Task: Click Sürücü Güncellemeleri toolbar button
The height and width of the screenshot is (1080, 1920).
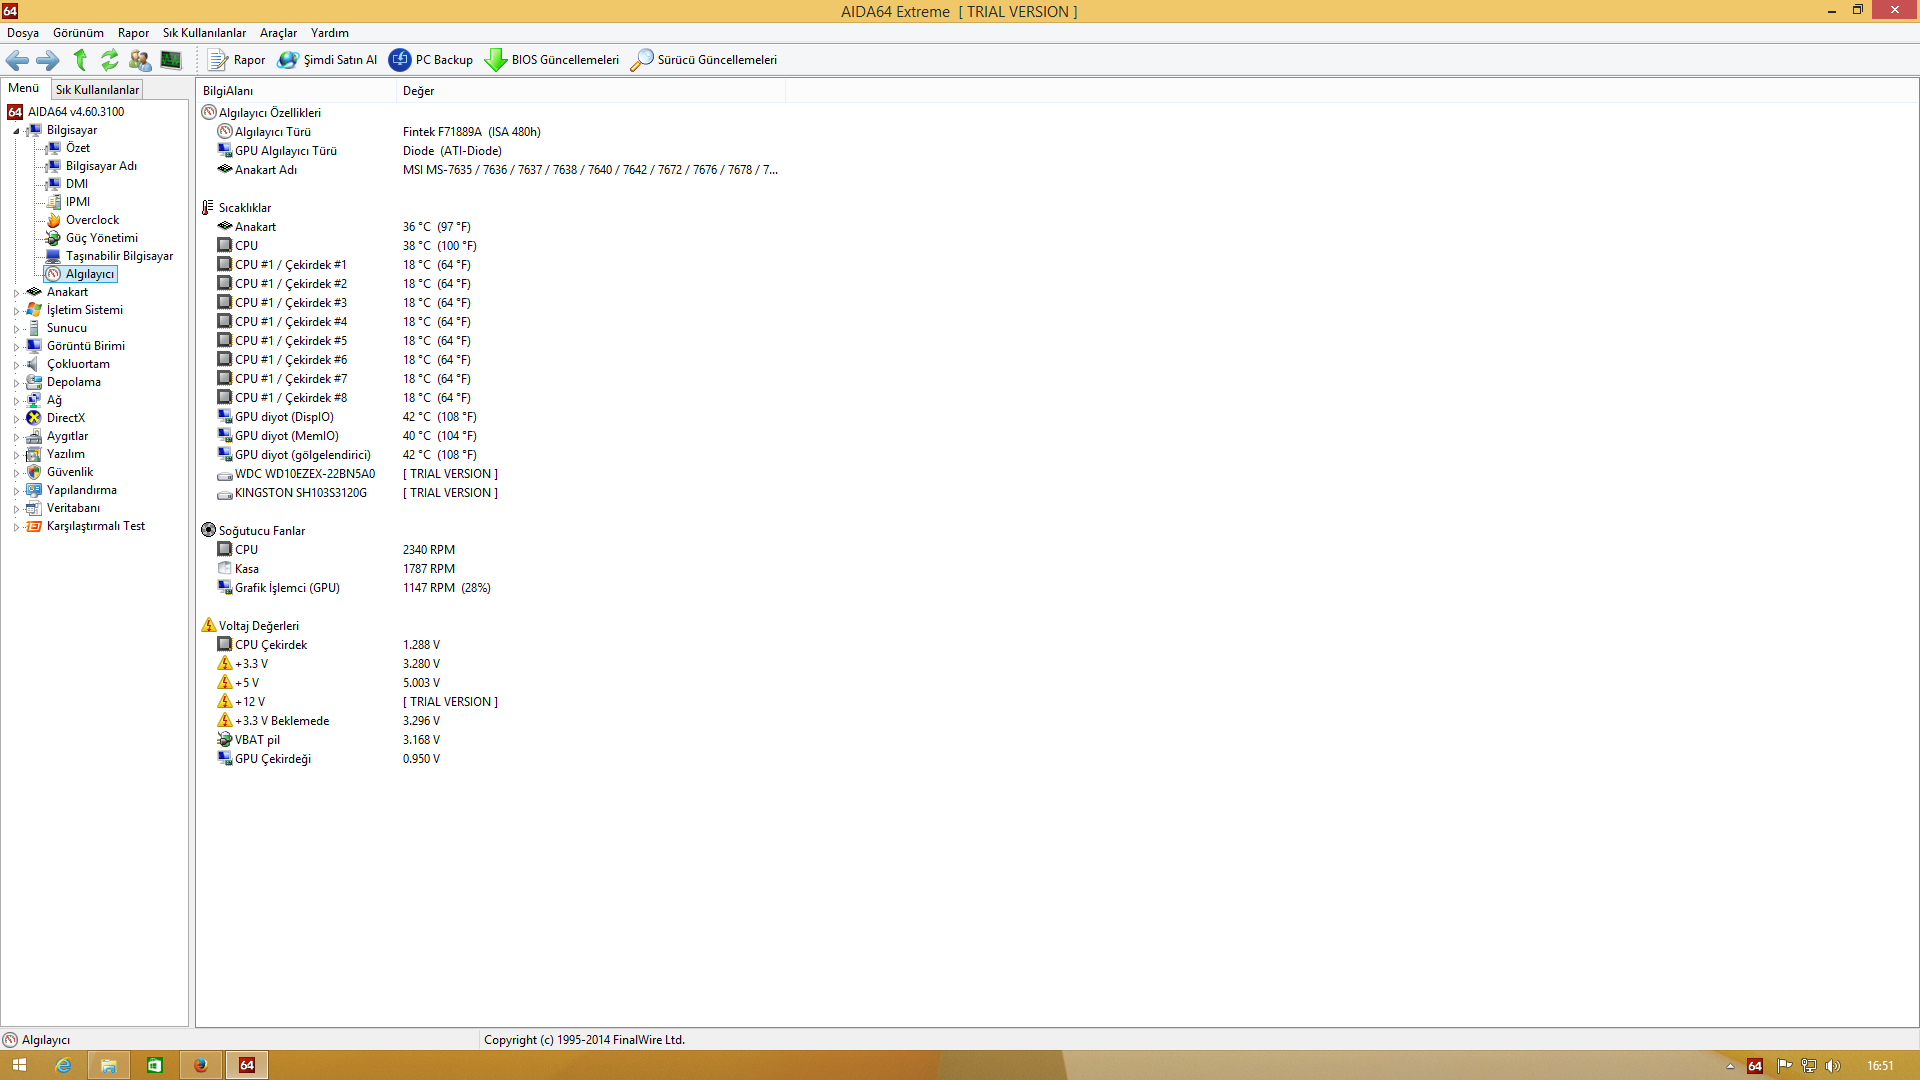Action: pyautogui.click(x=704, y=60)
